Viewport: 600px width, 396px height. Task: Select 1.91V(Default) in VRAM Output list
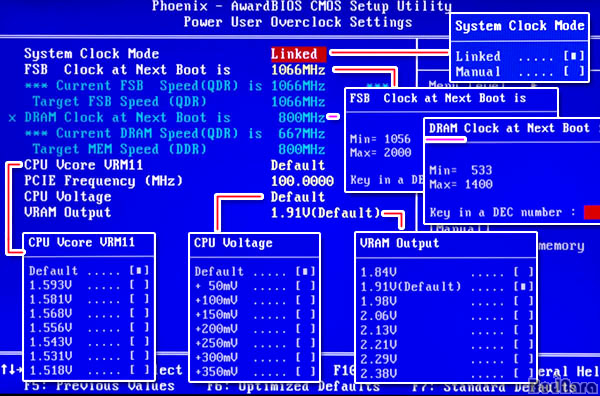pyautogui.click(x=447, y=287)
